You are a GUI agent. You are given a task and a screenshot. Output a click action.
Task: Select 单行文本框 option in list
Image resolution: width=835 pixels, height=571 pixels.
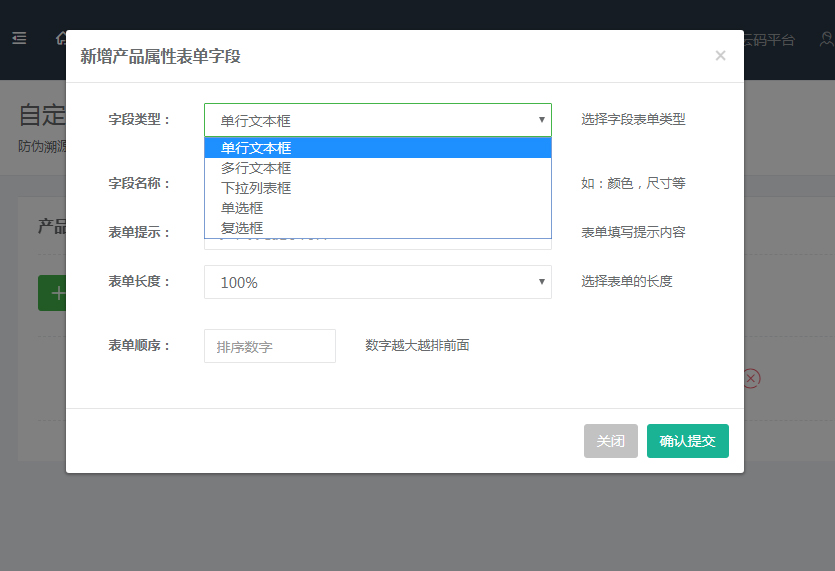coord(378,148)
